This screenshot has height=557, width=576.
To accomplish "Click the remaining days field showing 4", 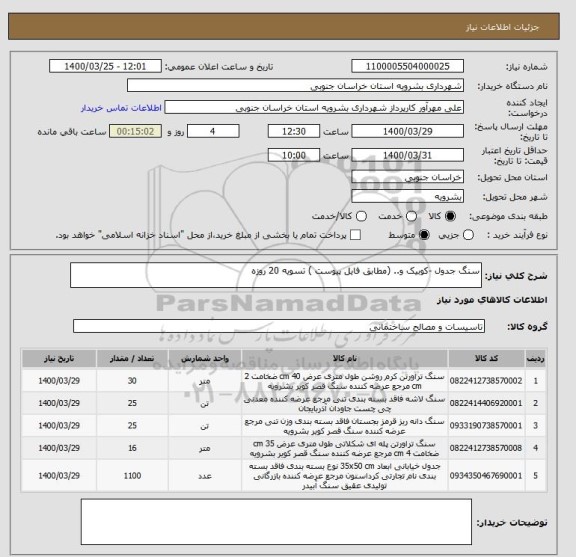I will [x=213, y=131].
